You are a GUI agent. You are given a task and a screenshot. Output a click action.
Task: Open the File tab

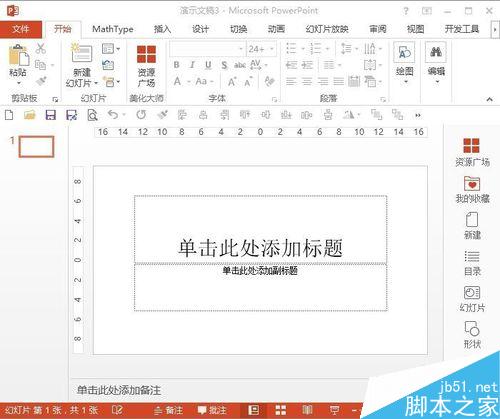pyautogui.click(x=21, y=29)
